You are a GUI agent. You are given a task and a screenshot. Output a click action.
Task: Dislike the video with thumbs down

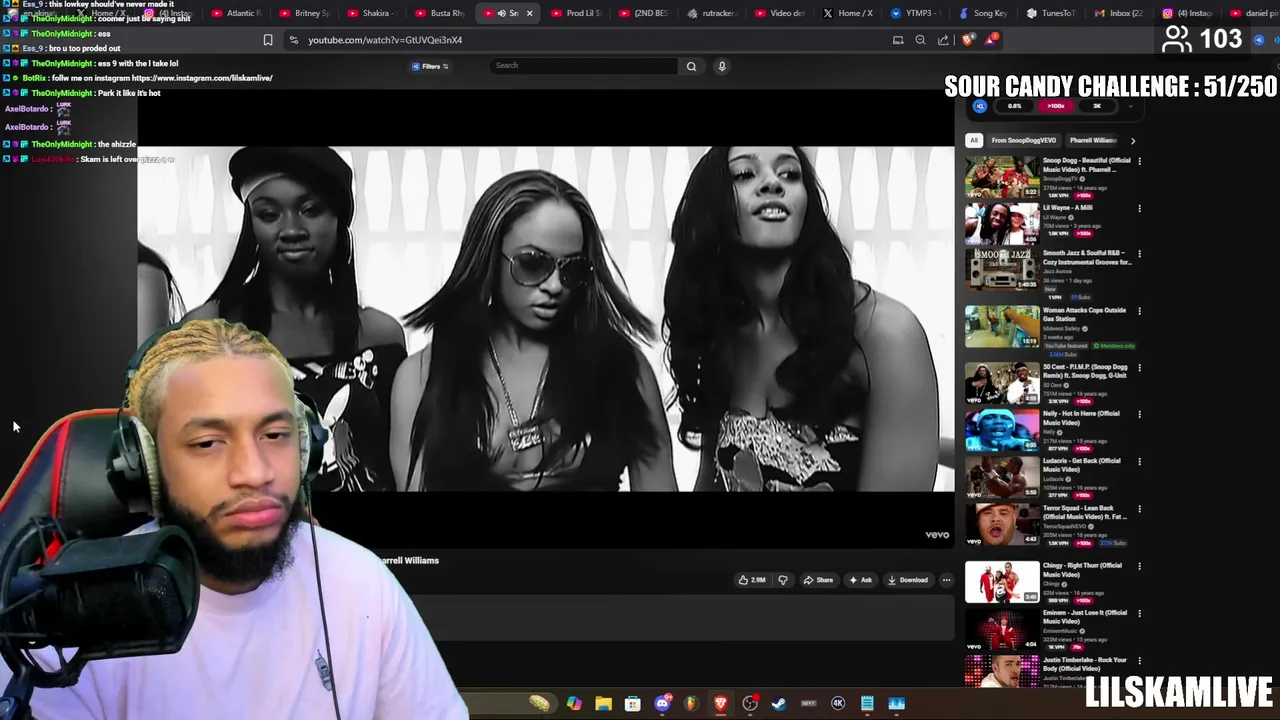tap(783, 580)
